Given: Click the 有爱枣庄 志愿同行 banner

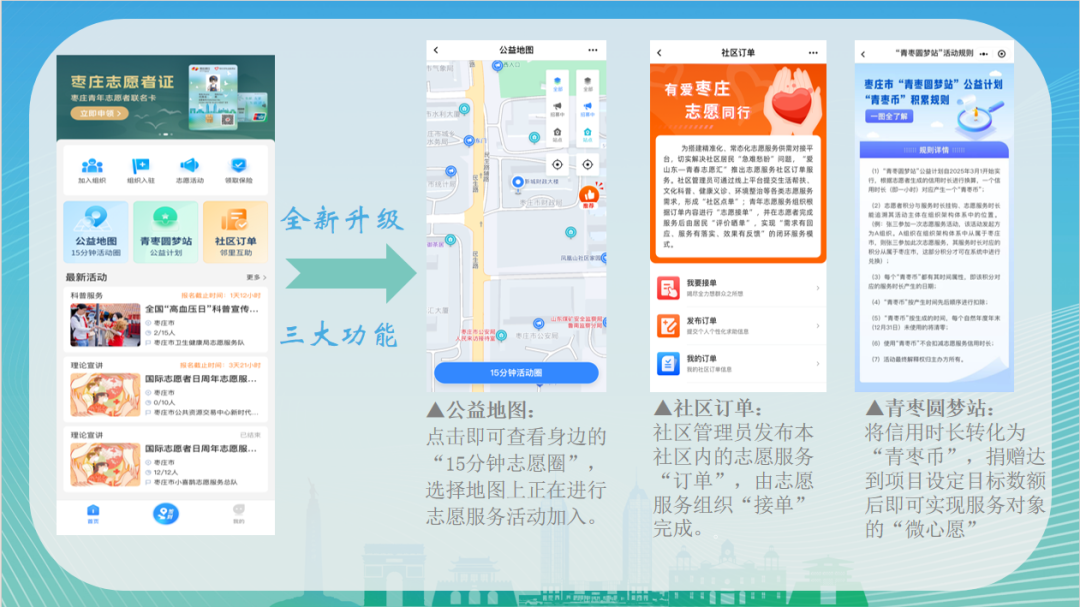Looking at the screenshot, I should tap(738, 100).
